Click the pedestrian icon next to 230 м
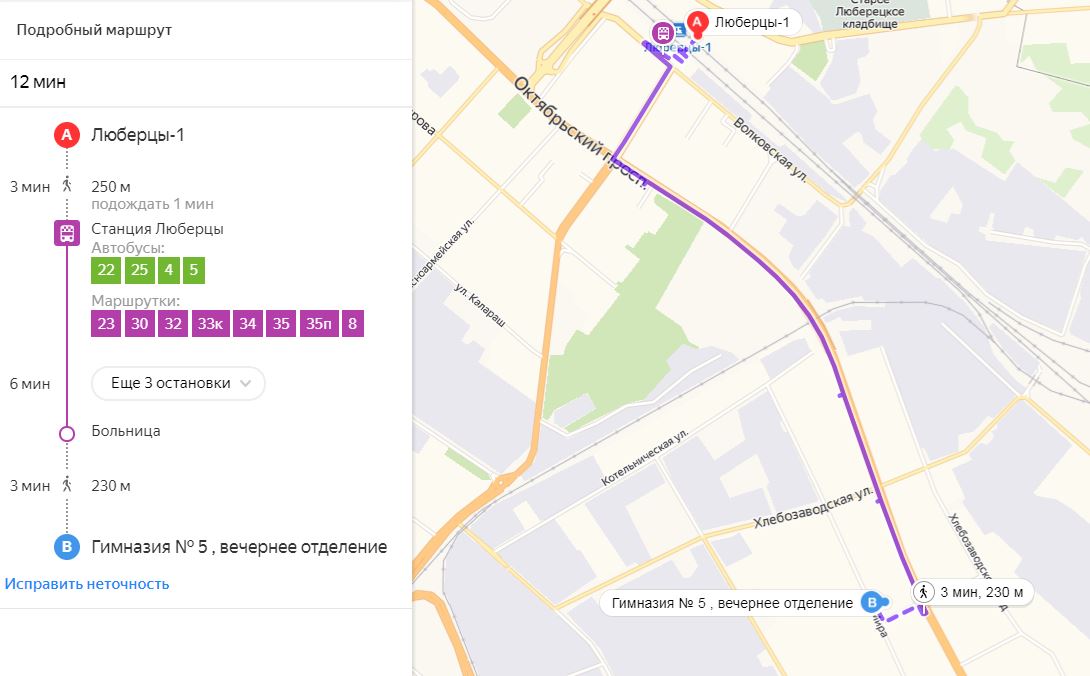1090x676 pixels. [x=67, y=486]
